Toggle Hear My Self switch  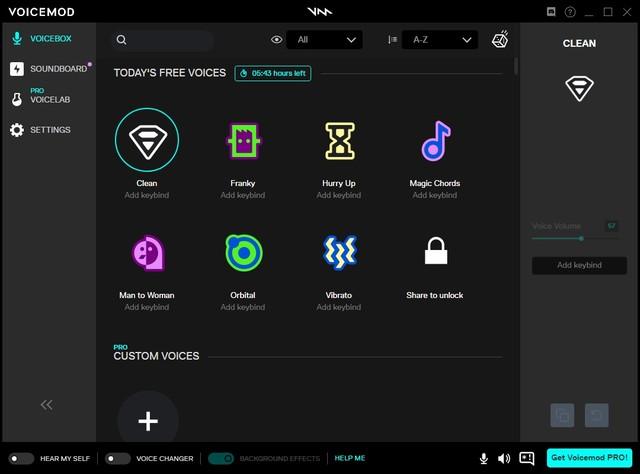click(x=21, y=458)
